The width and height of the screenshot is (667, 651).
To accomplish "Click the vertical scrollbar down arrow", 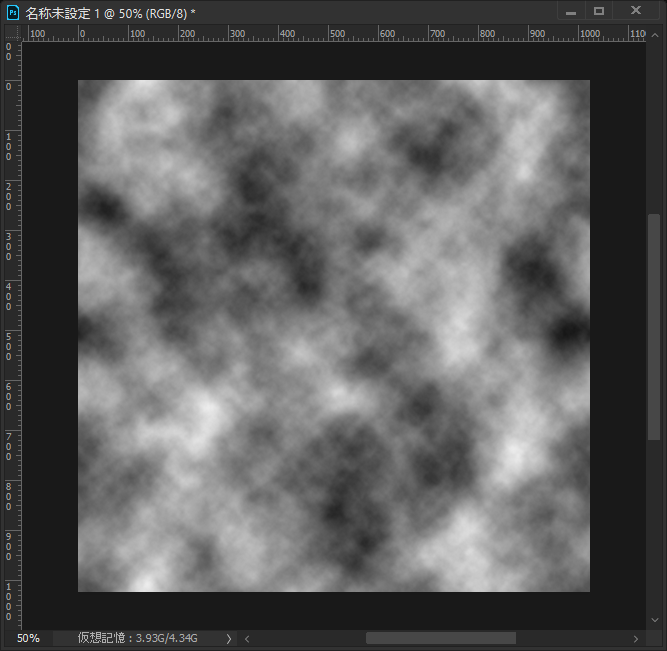I will click(x=655, y=620).
